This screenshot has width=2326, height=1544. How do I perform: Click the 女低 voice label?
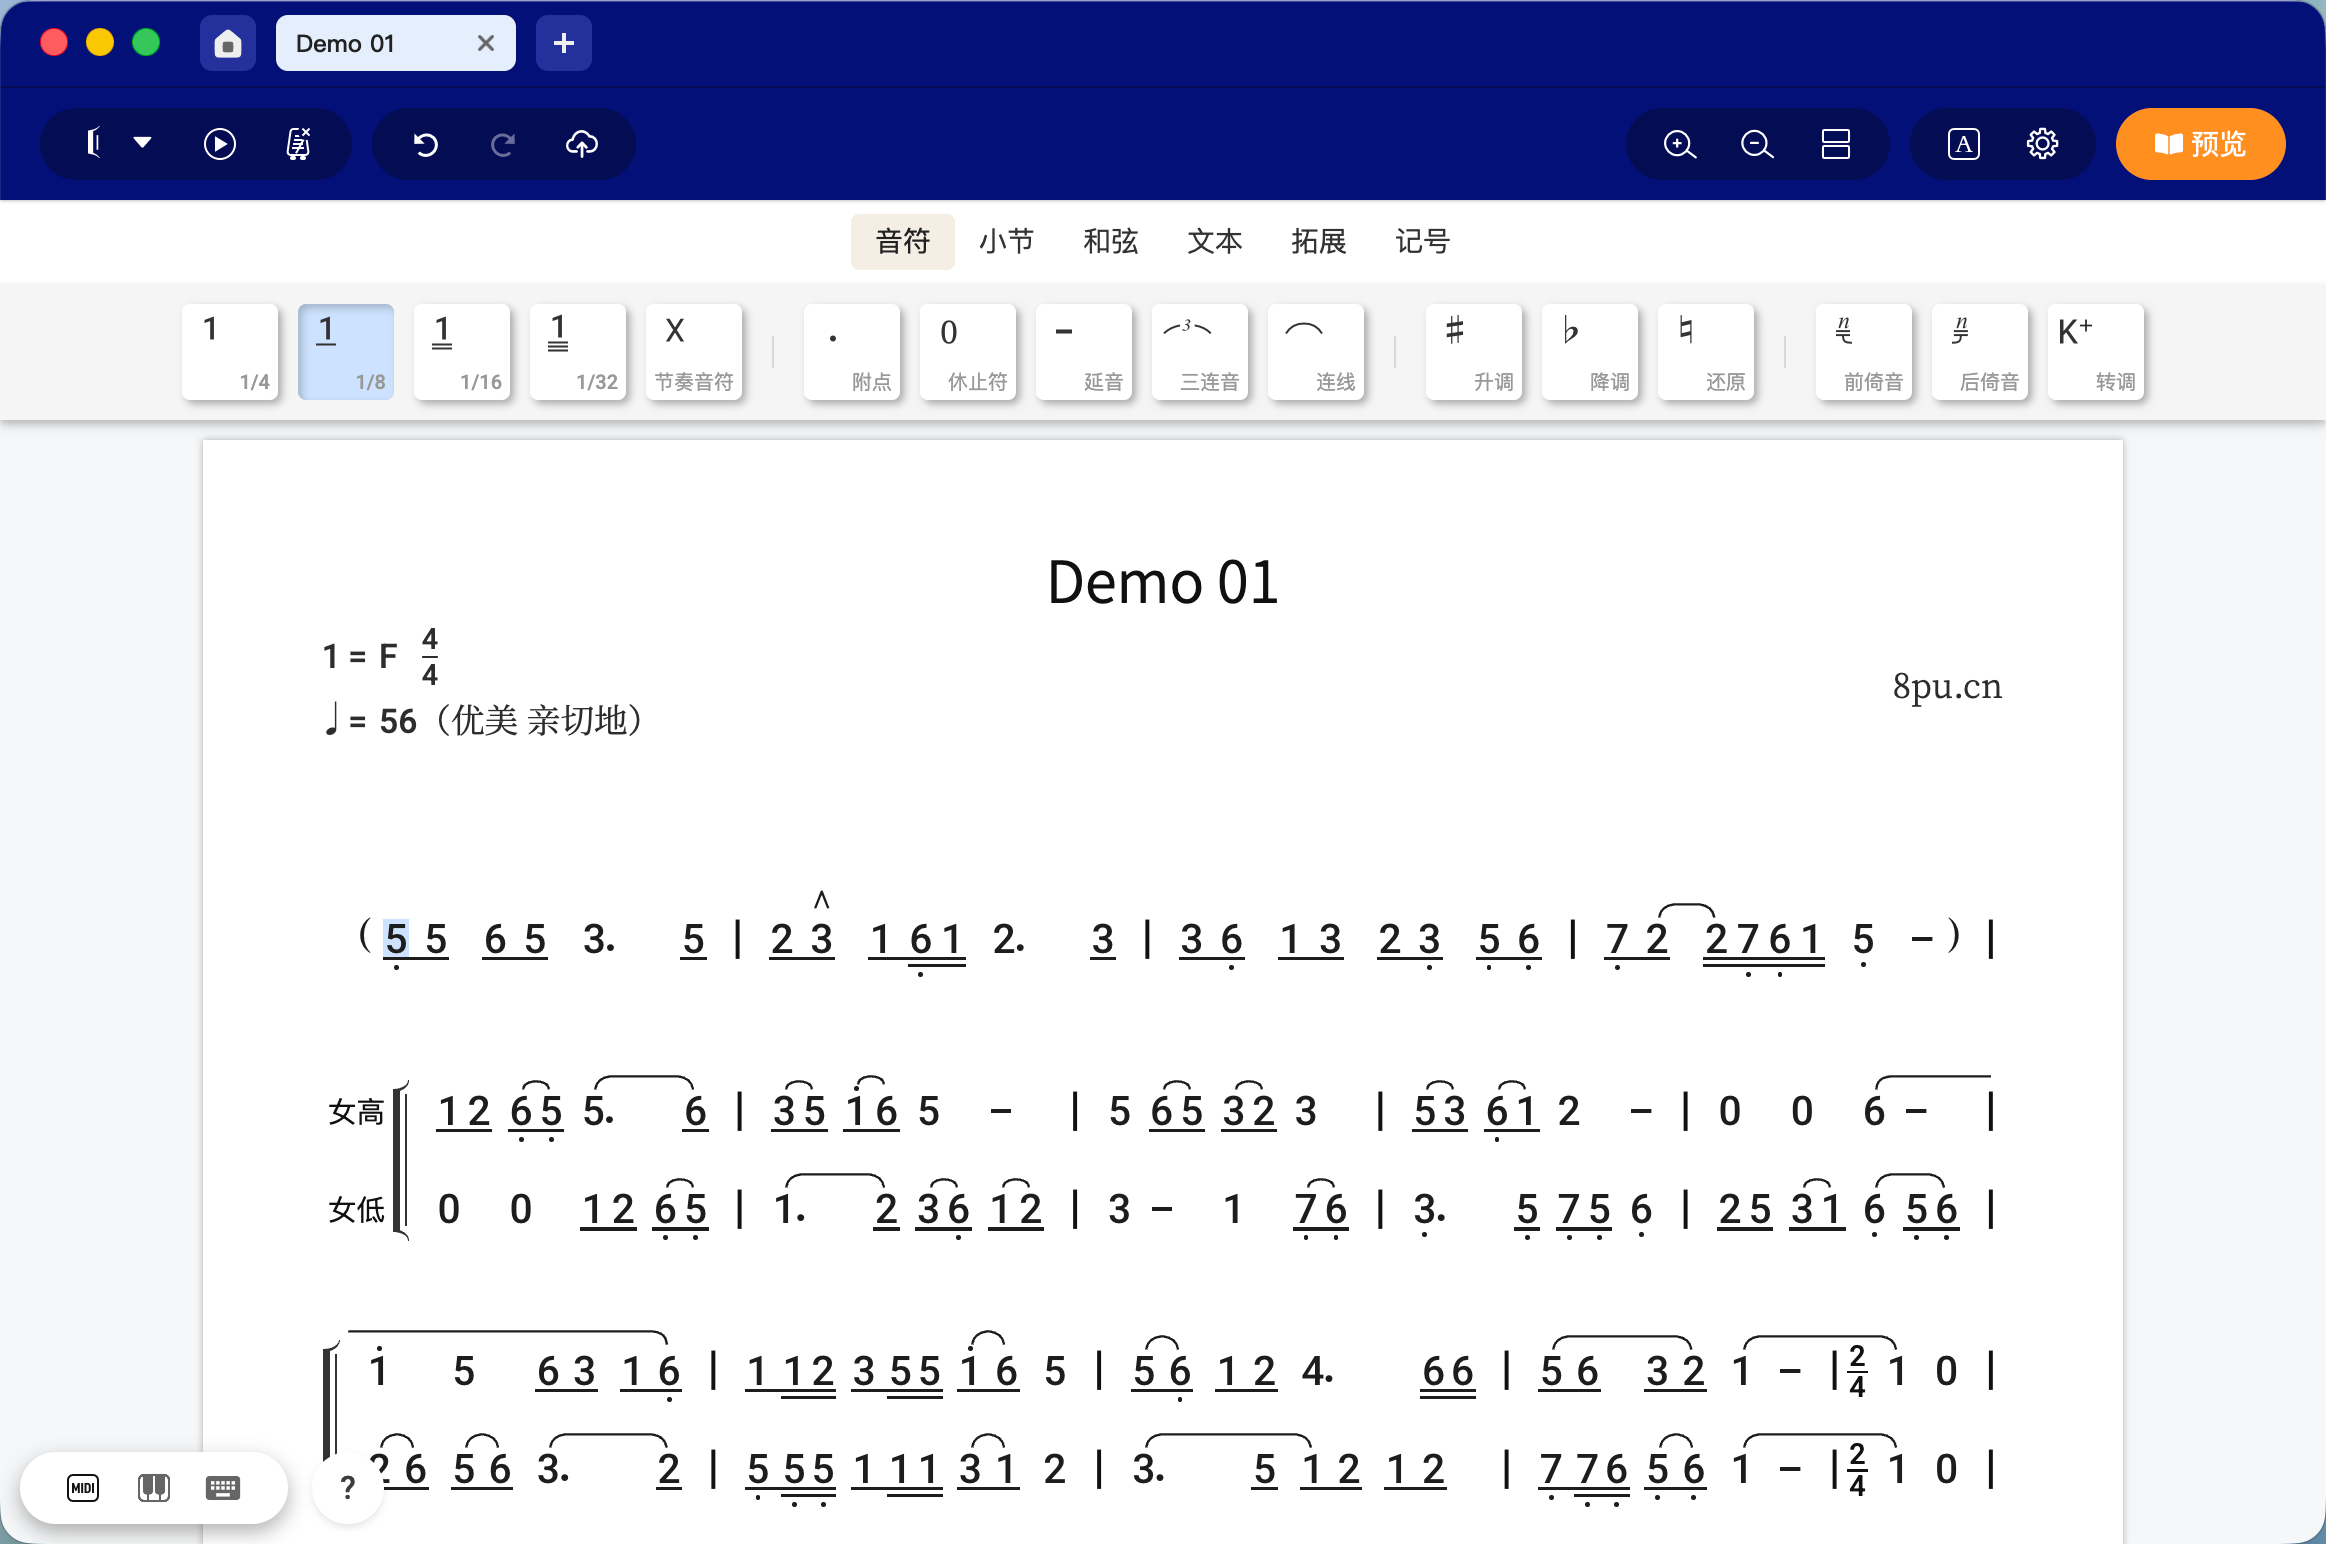[356, 1210]
